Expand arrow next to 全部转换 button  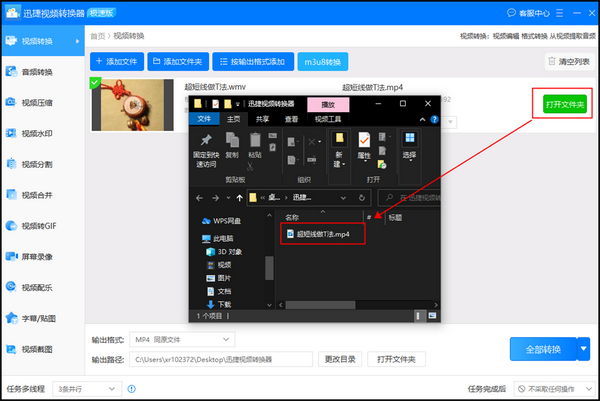583,349
